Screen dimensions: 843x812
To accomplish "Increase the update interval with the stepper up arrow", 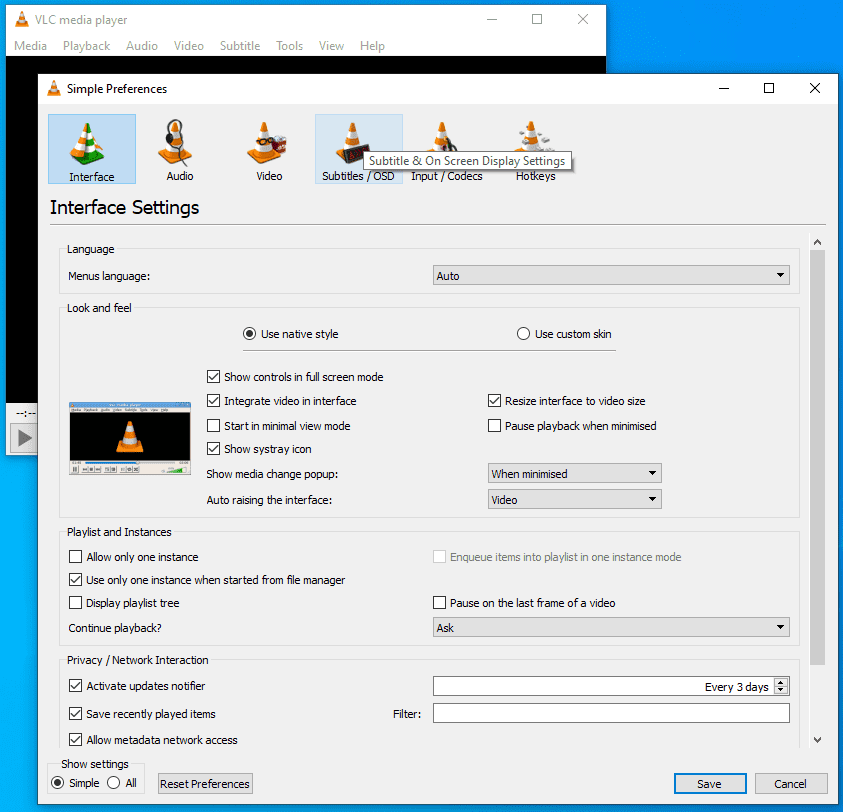I will (781, 682).
